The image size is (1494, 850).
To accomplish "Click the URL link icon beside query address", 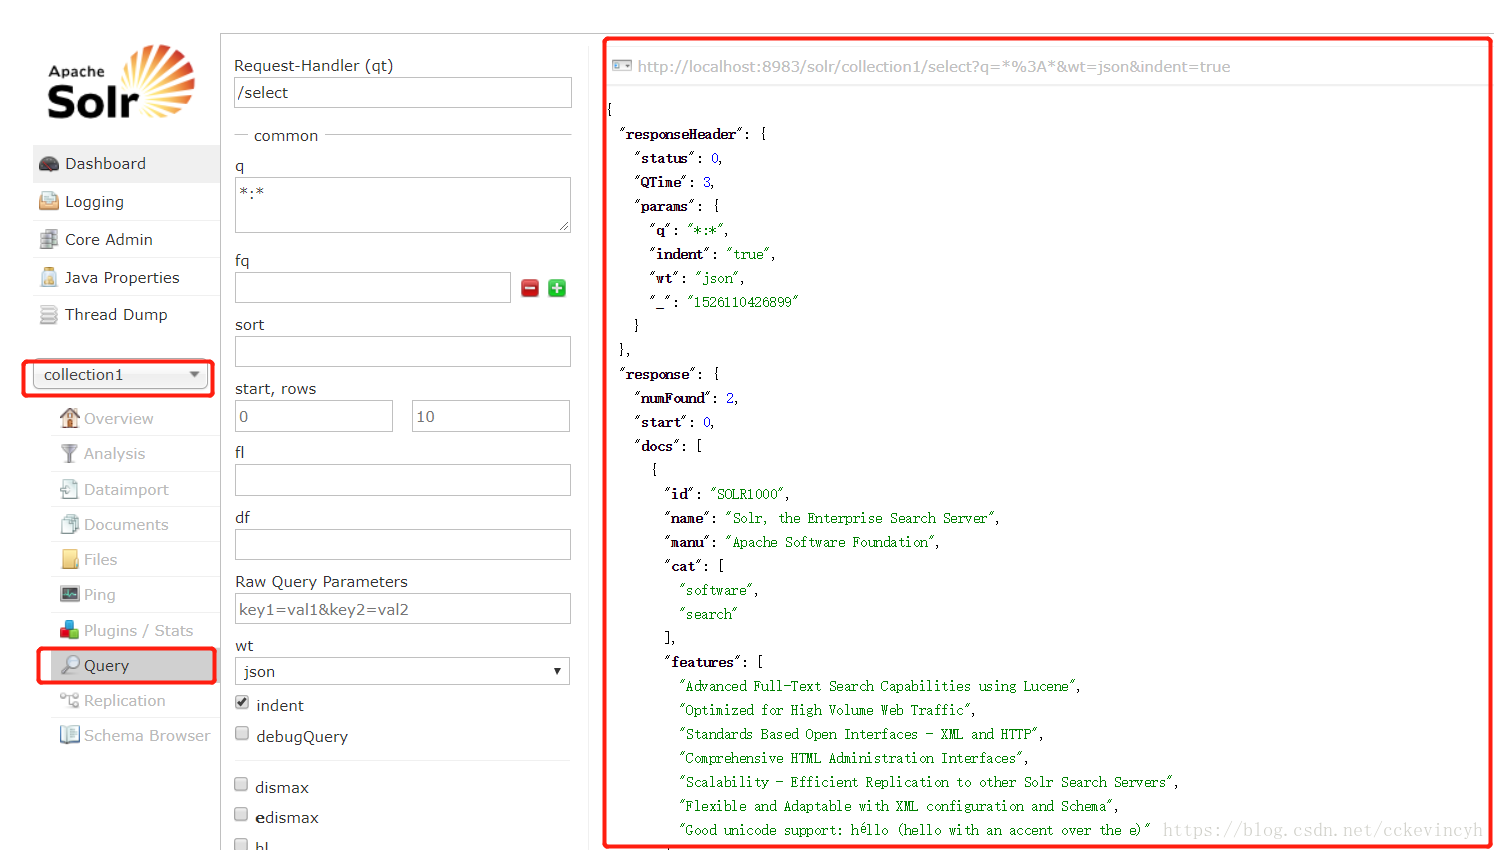I will coord(622,66).
